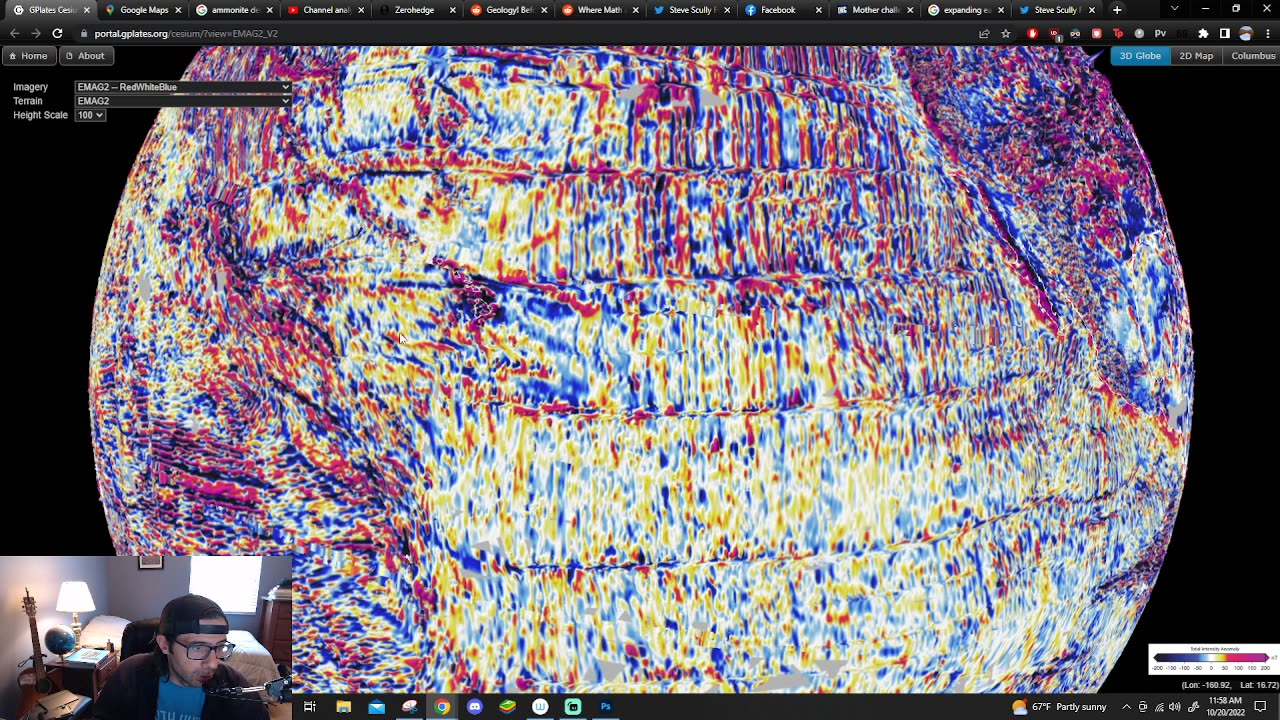Open the red Tp extension icon
The height and width of the screenshot is (720, 1280).
(1118, 33)
